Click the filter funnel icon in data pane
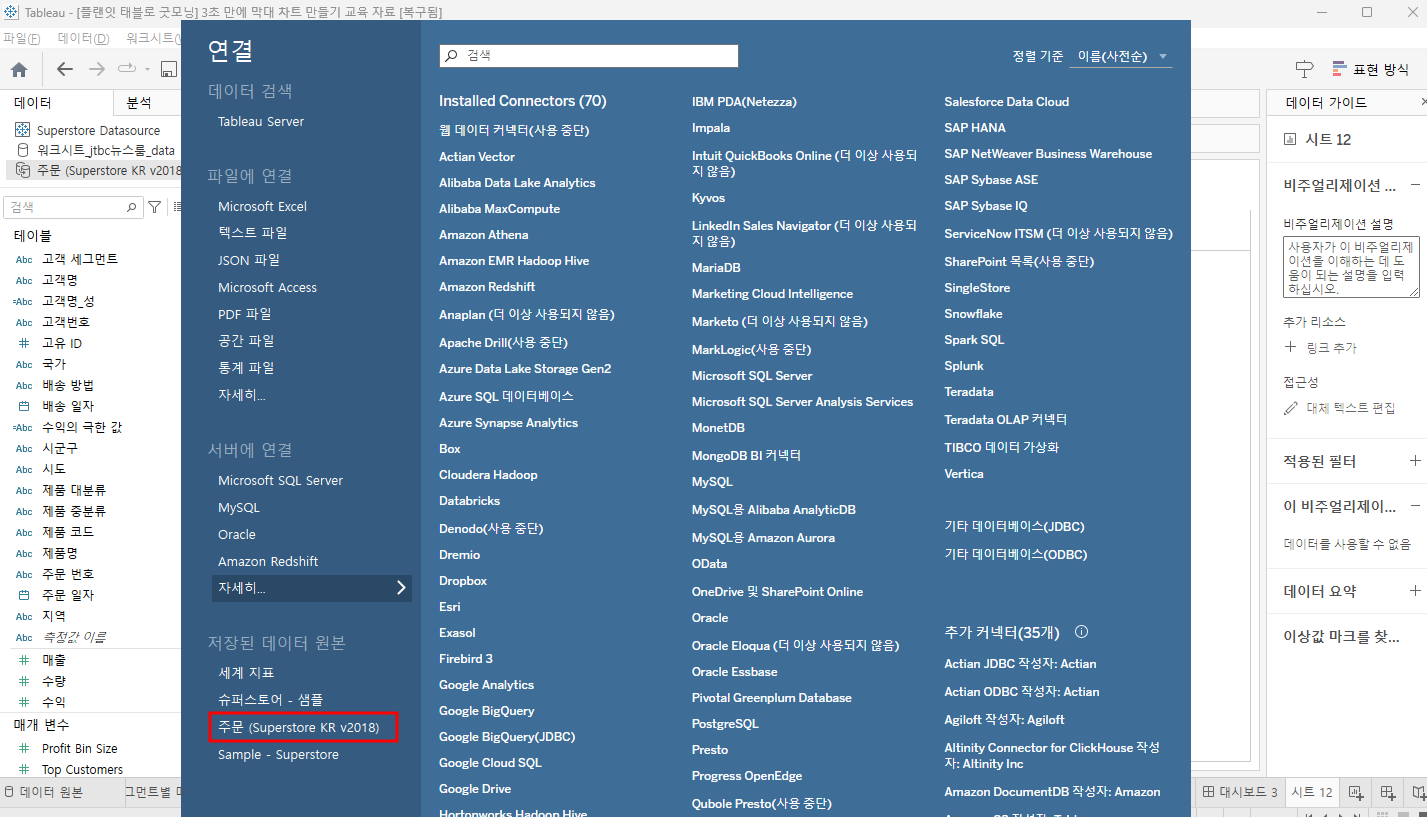This screenshot has width=1427, height=817. tap(154, 207)
